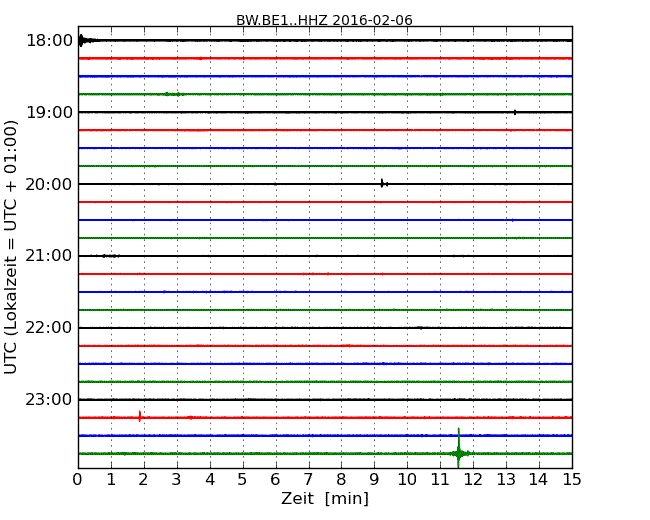
Task: Click x-axis tick label 4
Action: click(210, 480)
